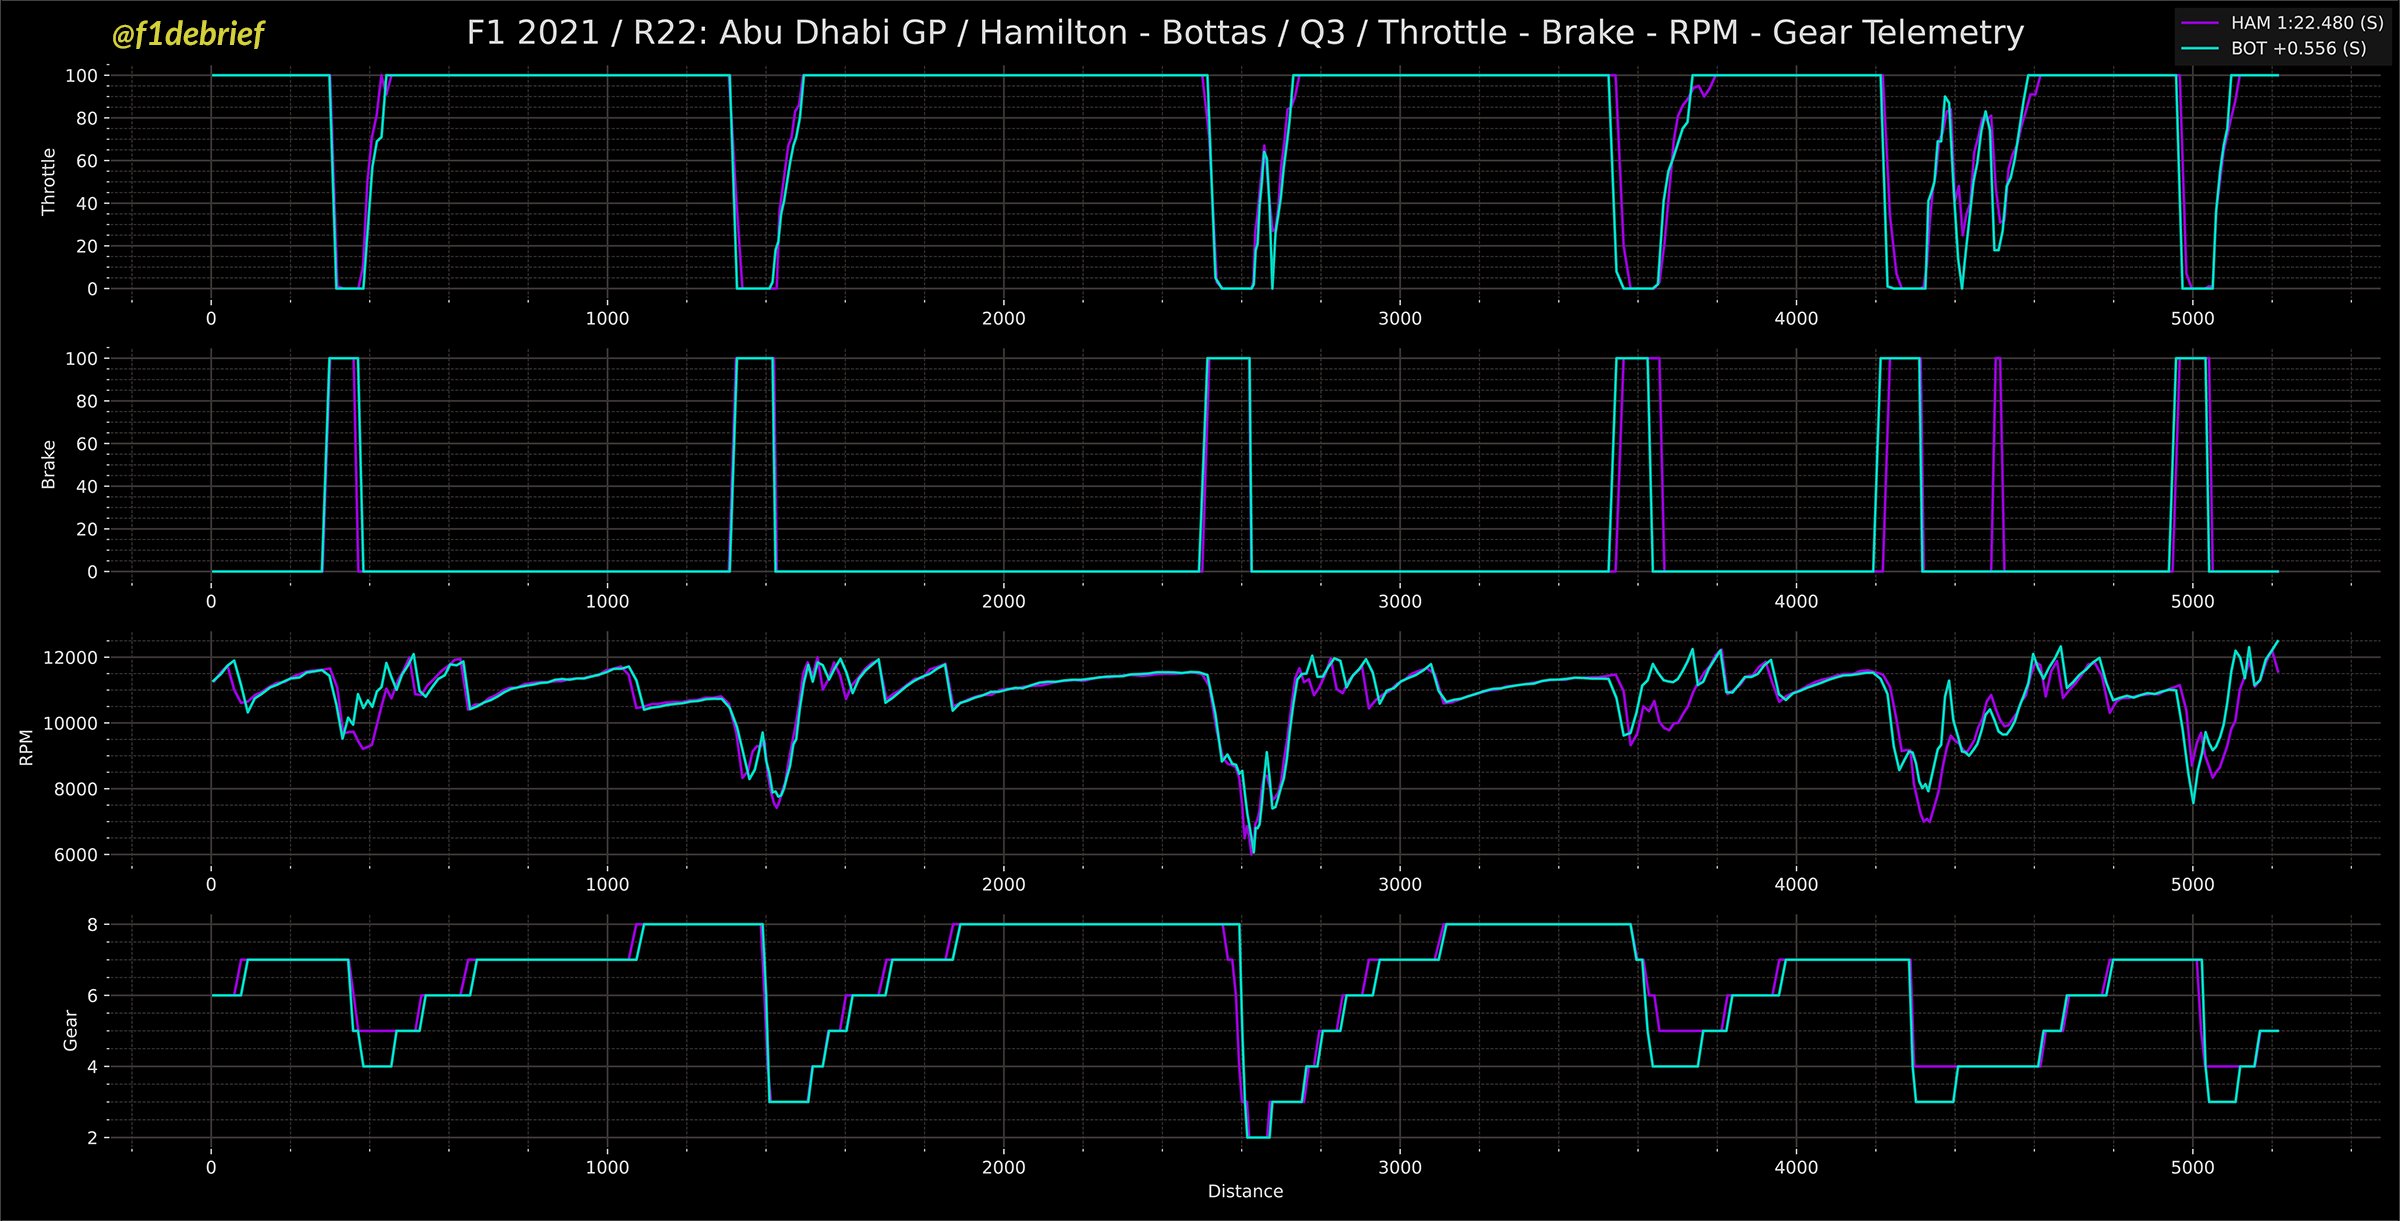Click the Distance x-axis label

point(1245,1191)
